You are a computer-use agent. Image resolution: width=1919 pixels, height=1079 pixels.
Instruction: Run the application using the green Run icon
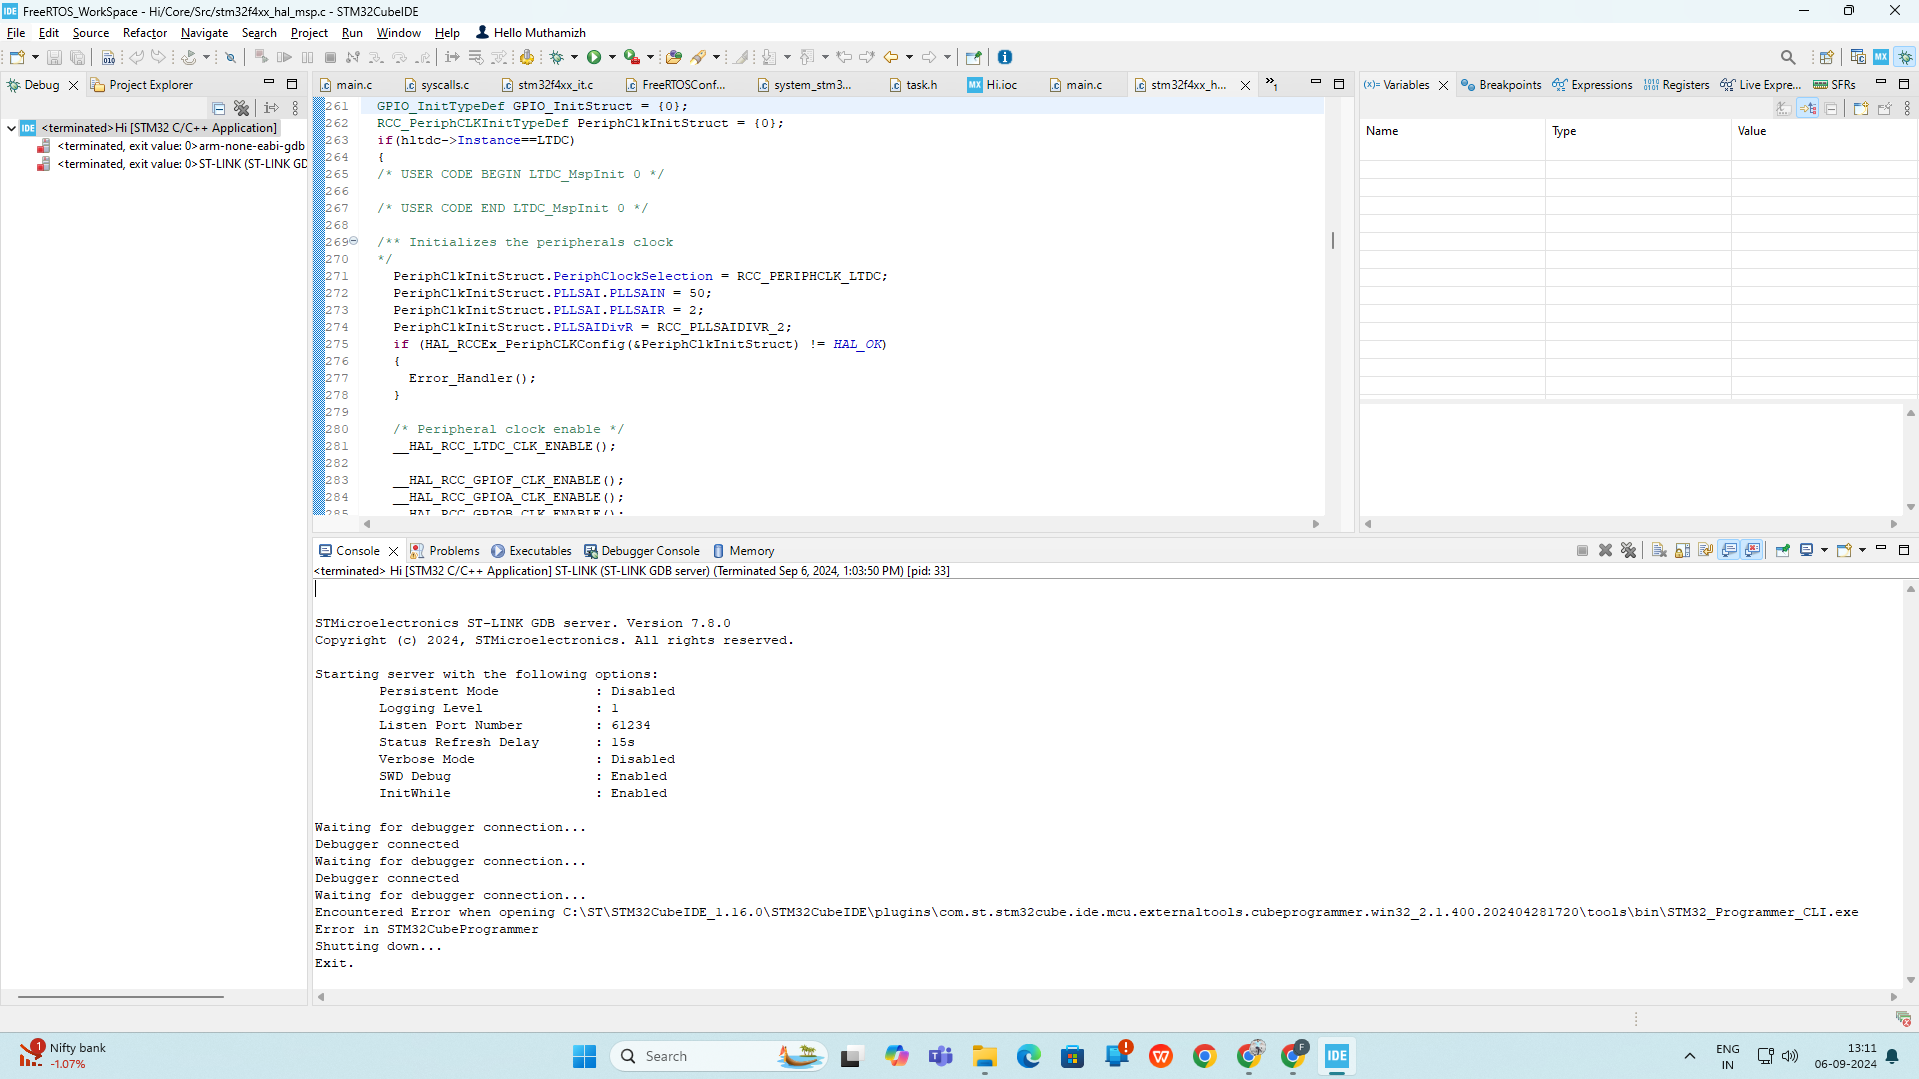coord(596,57)
